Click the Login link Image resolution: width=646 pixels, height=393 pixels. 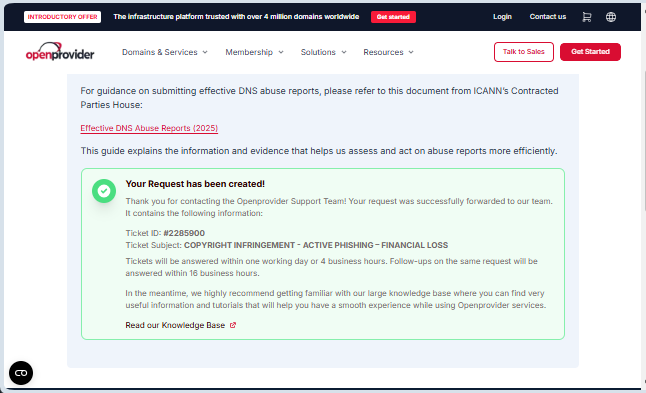tap(502, 17)
